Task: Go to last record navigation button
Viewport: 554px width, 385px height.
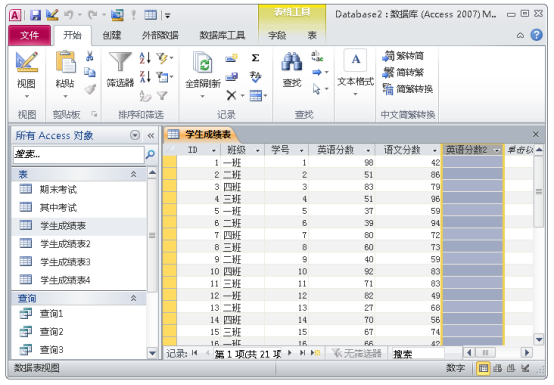Action: pos(302,353)
